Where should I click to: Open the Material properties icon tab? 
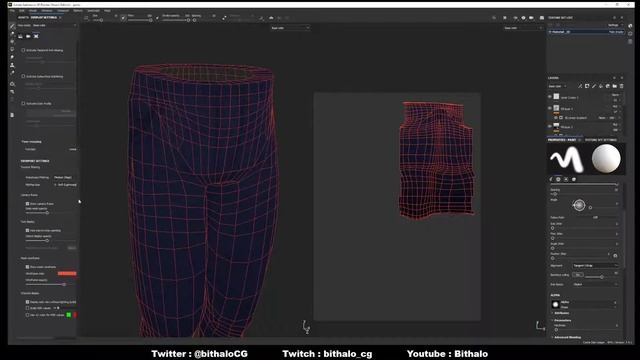pyautogui.click(x=574, y=179)
